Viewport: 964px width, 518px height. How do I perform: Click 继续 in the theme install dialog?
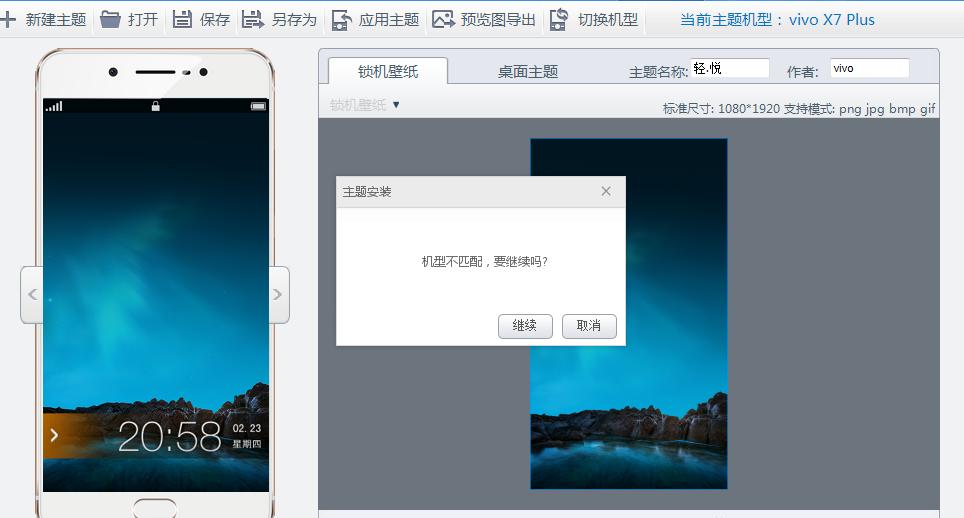(x=525, y=326)
